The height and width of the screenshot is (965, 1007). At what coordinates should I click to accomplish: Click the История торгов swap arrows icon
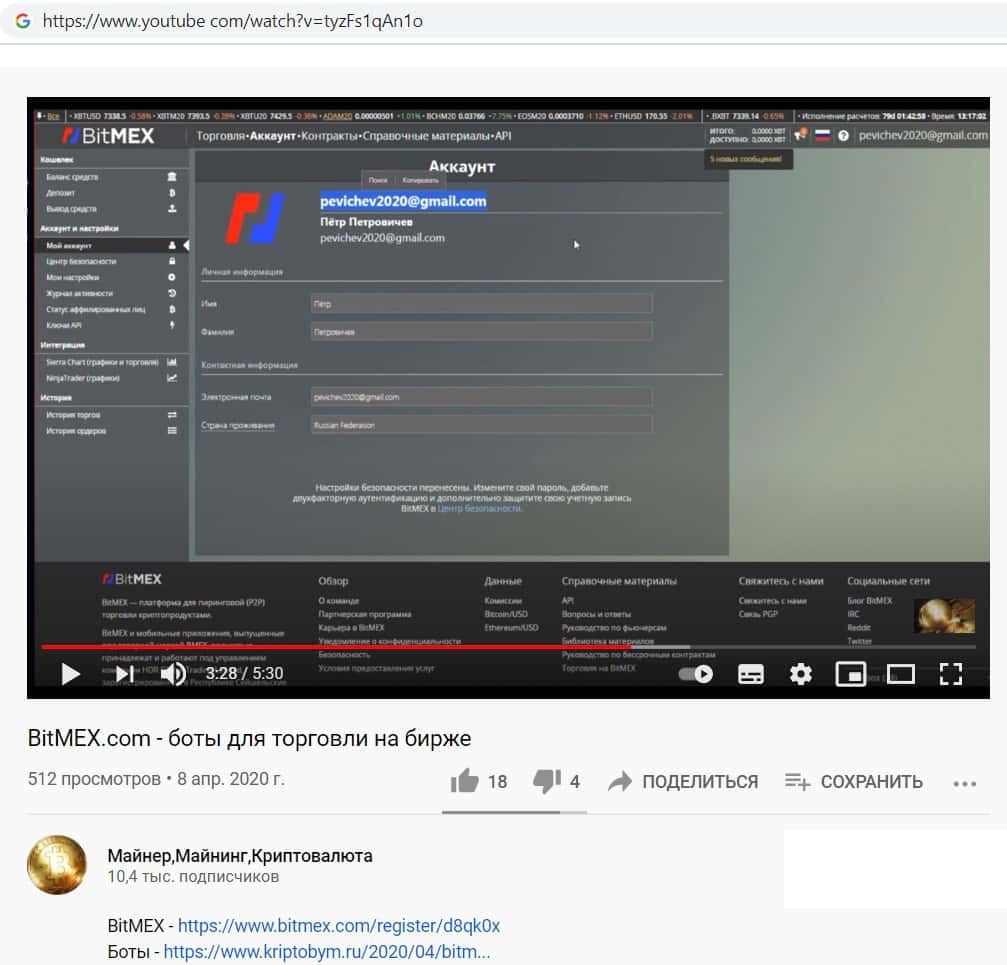point(171,415)
